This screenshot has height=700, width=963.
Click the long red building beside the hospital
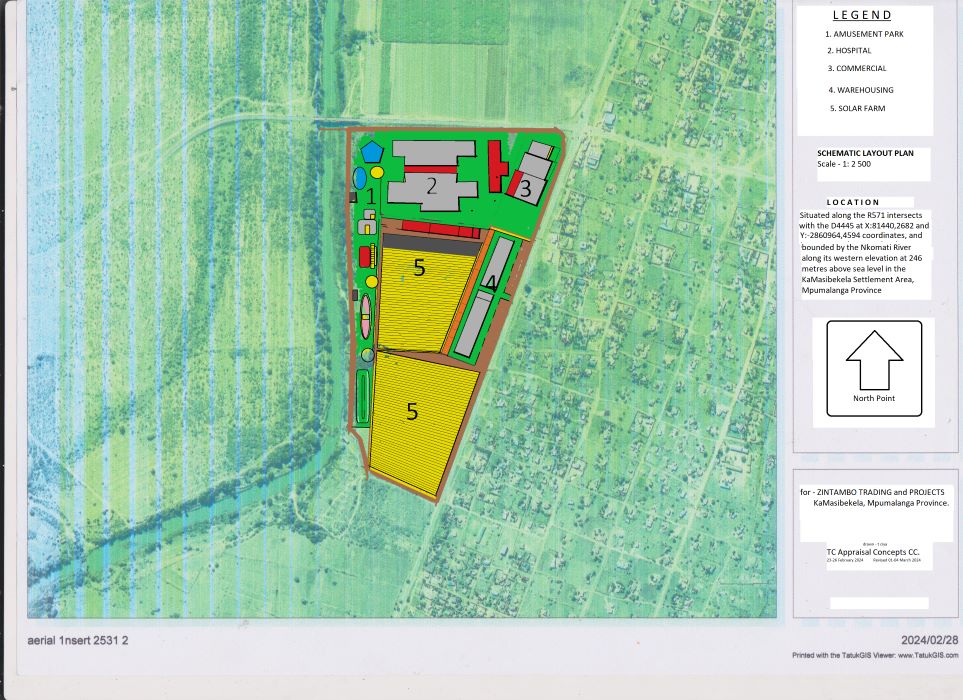[x=495, y=166]
